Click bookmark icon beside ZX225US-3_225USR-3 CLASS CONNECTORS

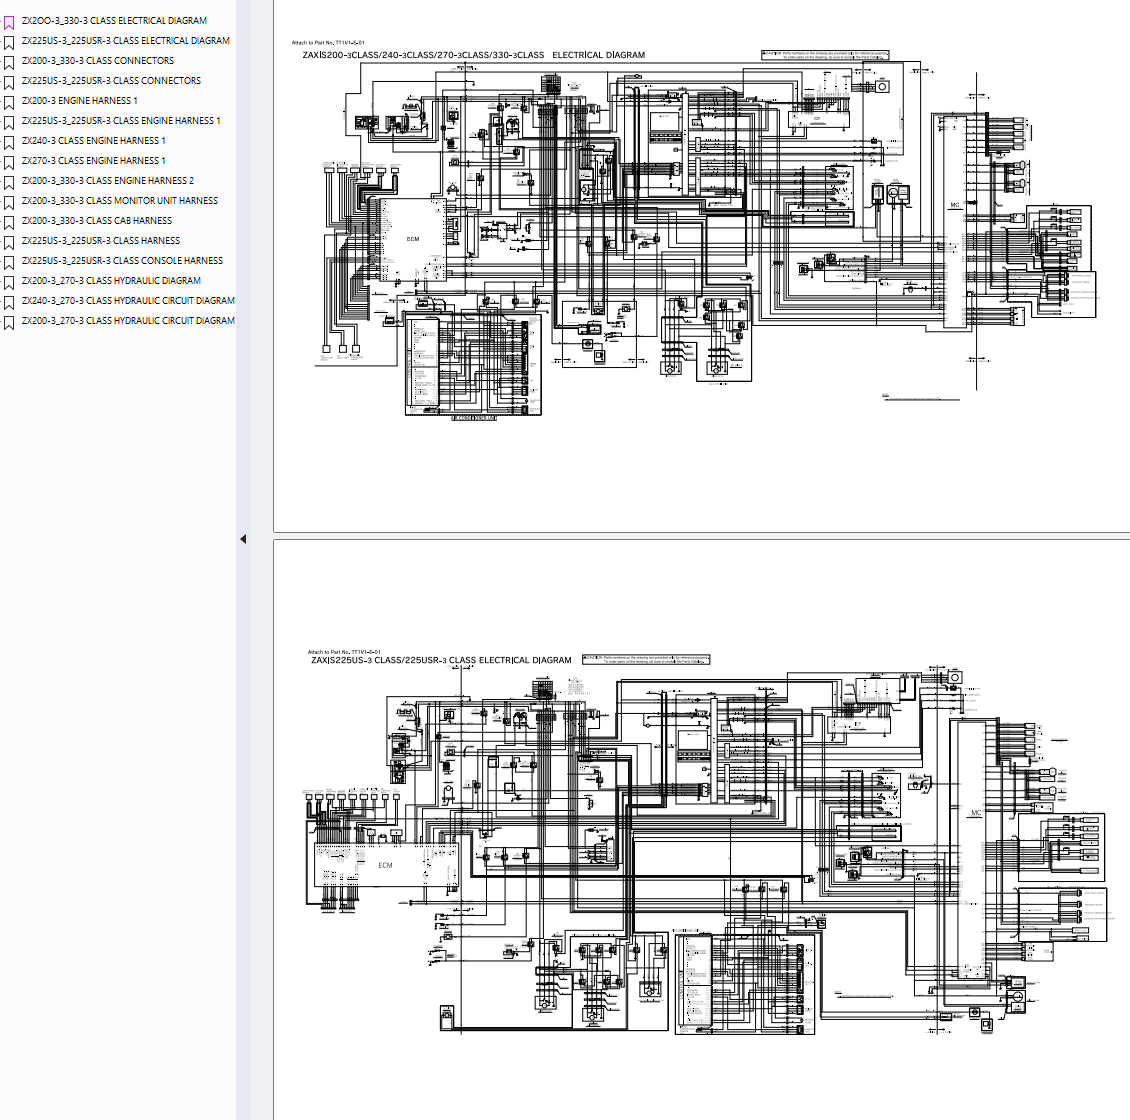(9, 83)
